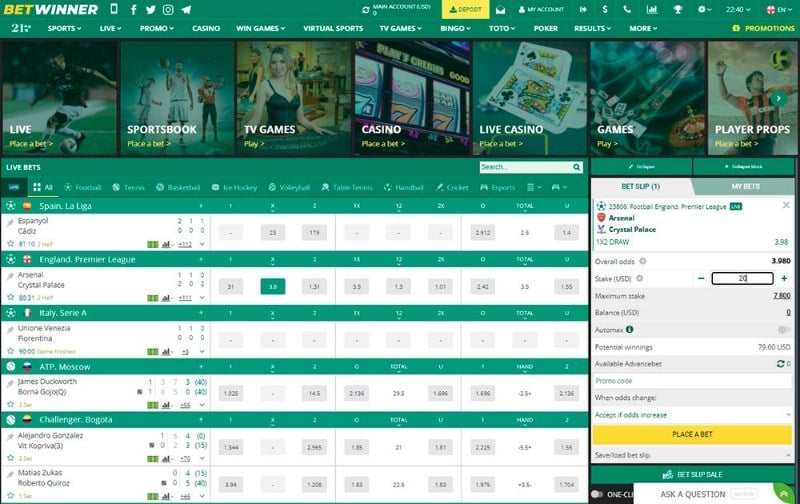
Task: Open the Live Casino banner
Action: (530, 98)
